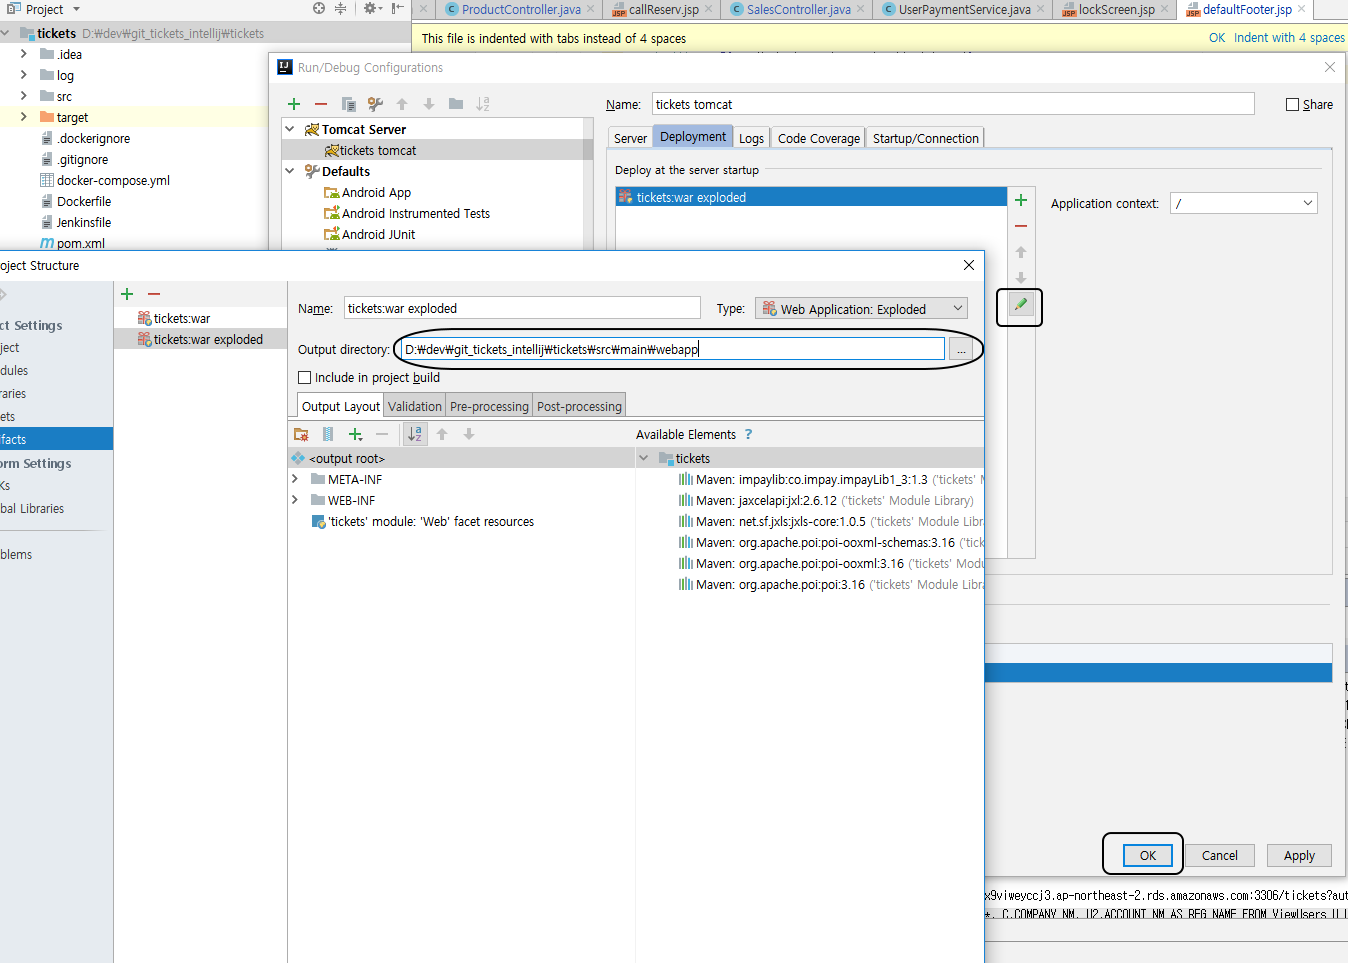Open the Application context dropdown
Image resolution: width=1348 pixels, height=963 pixels.
(1244, 203)
